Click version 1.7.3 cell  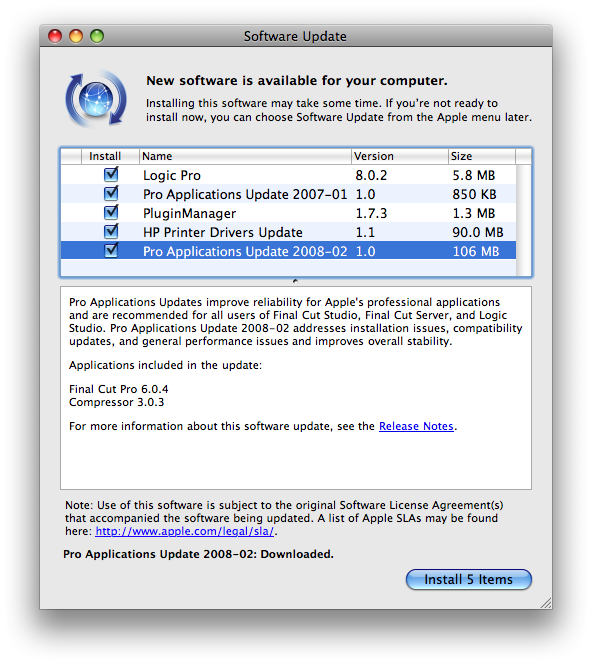371,213
